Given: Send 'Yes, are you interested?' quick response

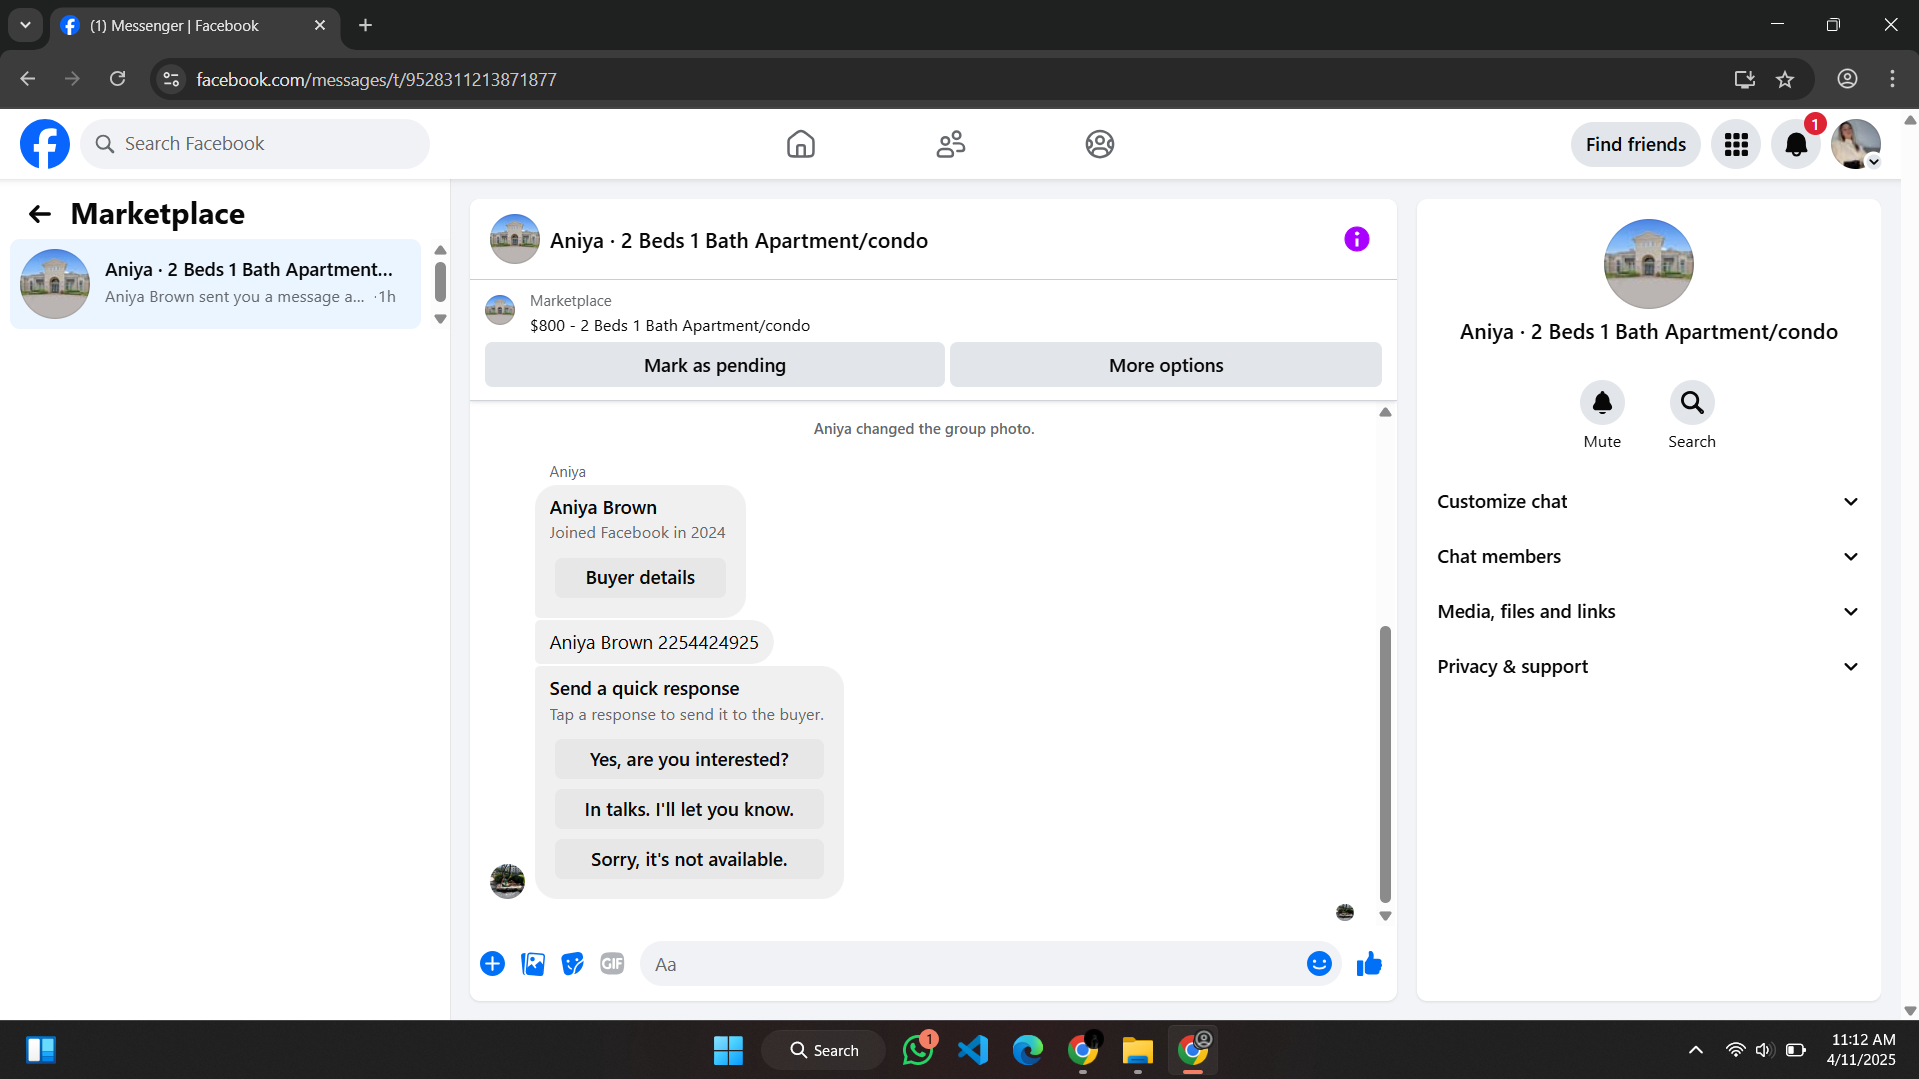Looking at the screenshot, I should pos(689,760).
